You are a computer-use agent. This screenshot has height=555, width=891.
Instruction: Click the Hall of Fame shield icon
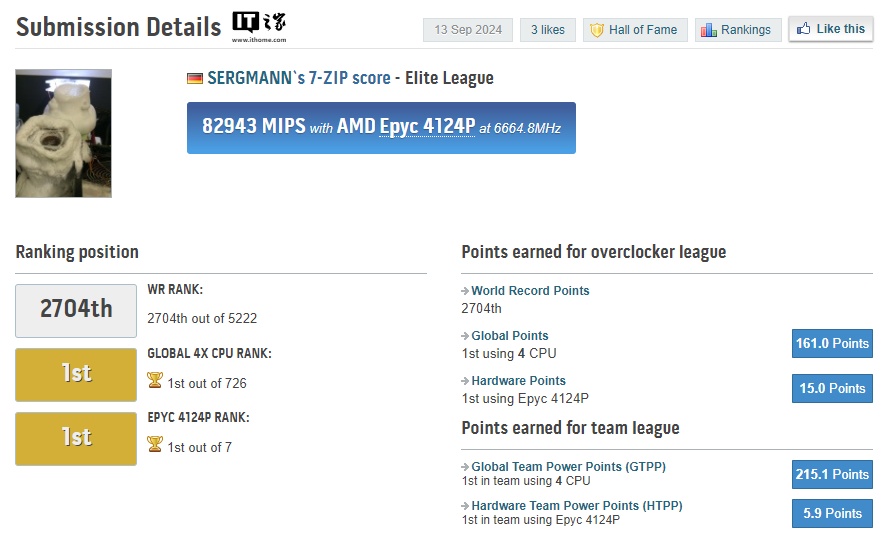[597, 30]
